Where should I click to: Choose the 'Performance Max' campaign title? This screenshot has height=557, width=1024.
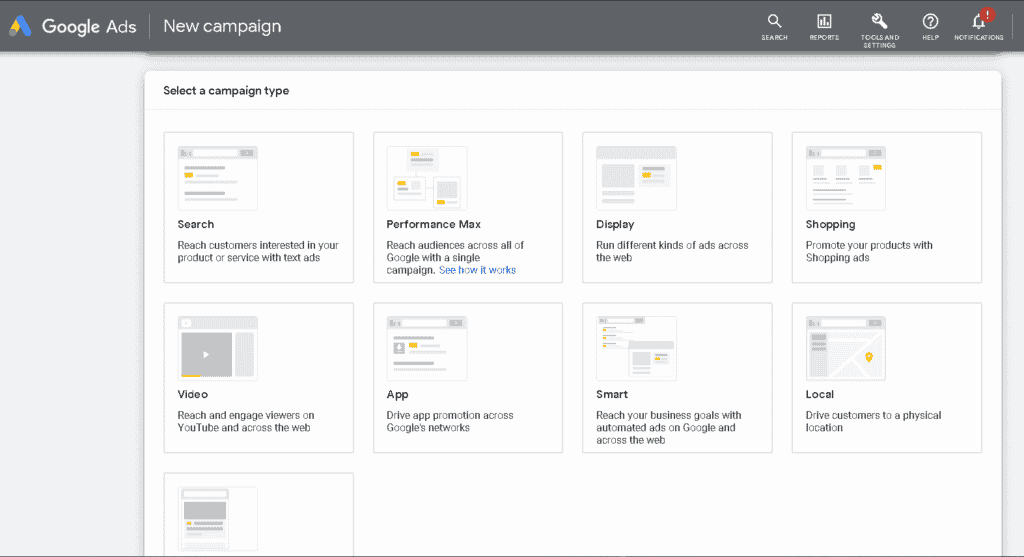point(434,224)
